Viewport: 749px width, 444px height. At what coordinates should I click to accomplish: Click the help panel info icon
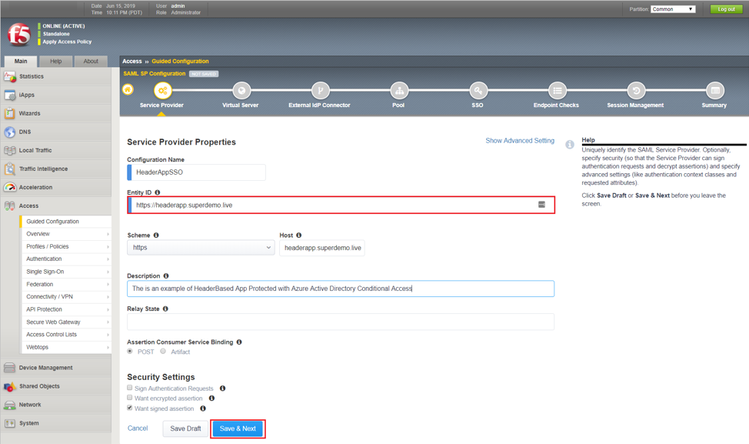569,144
